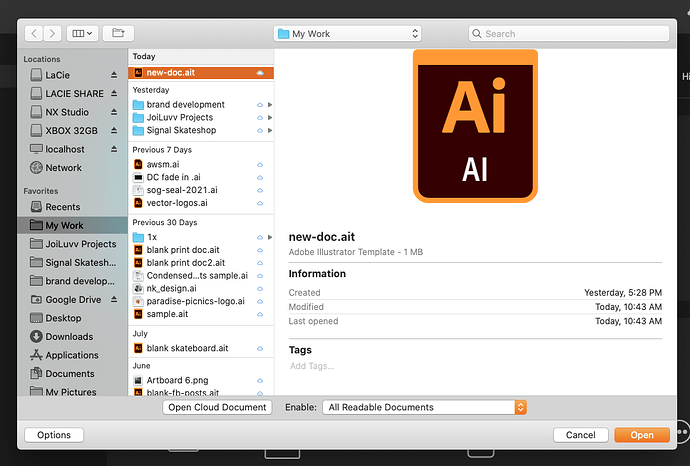This screenshot has width=690, height=466.
Task: Open the My Work location popup
Action: pos(347,34)
